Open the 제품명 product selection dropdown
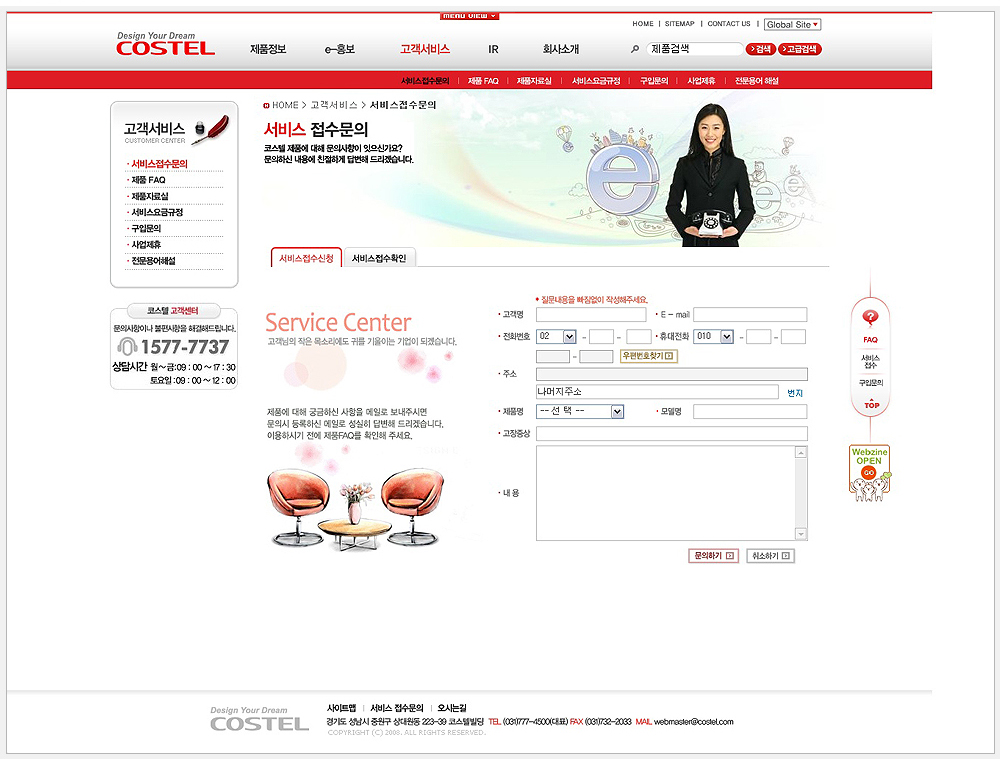Image resolution: width=1000 pixels, height=762 pixels. point(580,411)
